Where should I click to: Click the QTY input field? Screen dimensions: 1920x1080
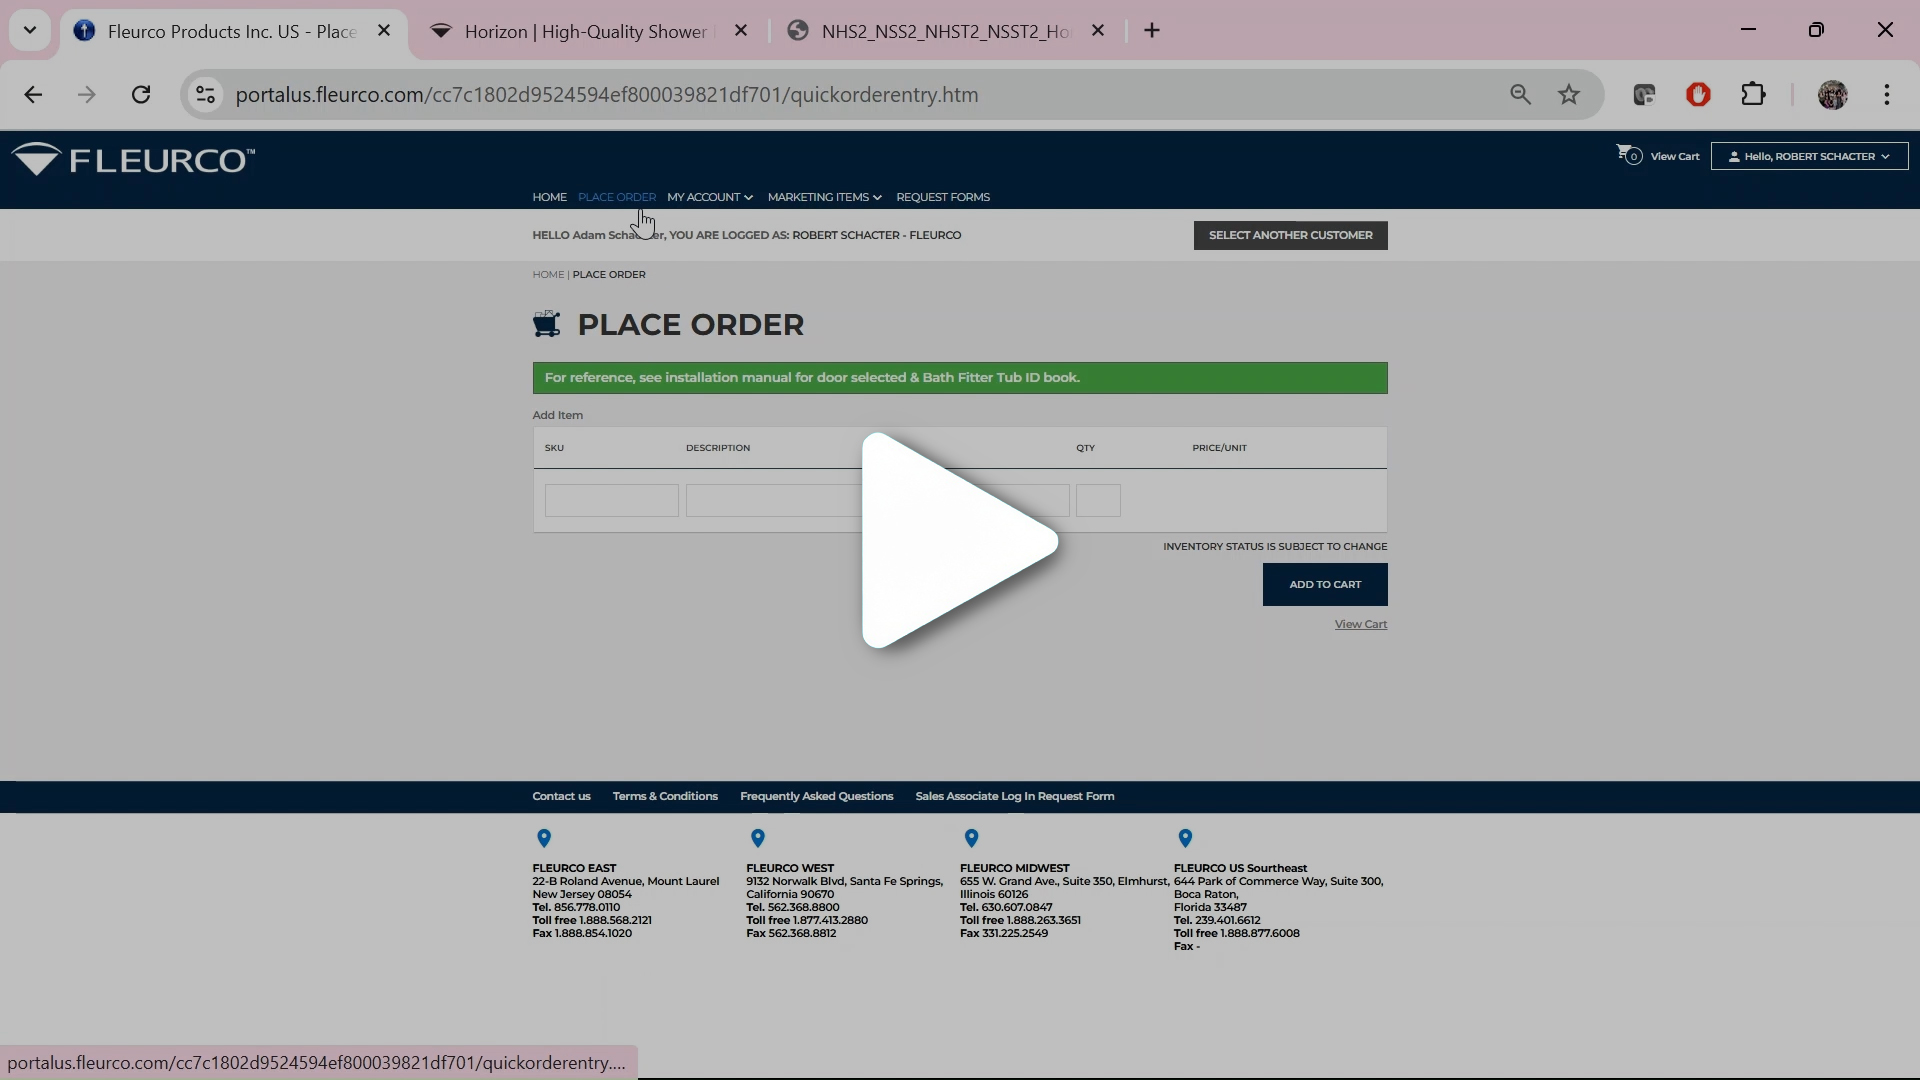pyautogui.click(x=1098, y=500)
